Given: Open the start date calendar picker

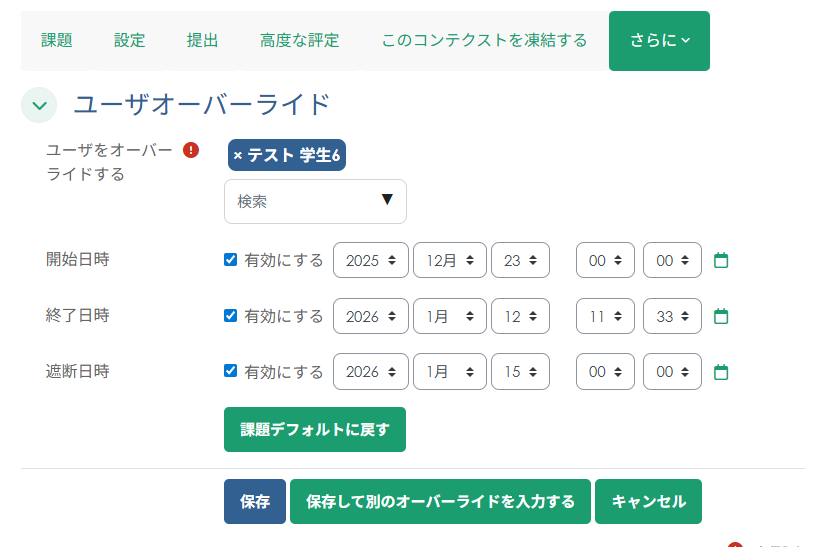Looking at the screenshot, I should tap(721, 260).
